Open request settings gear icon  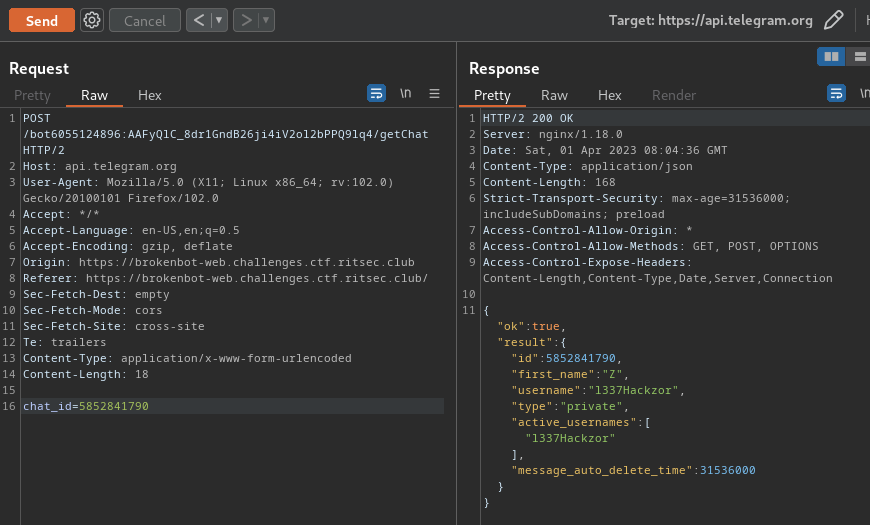pyautogui.click(x=92, y=21)
